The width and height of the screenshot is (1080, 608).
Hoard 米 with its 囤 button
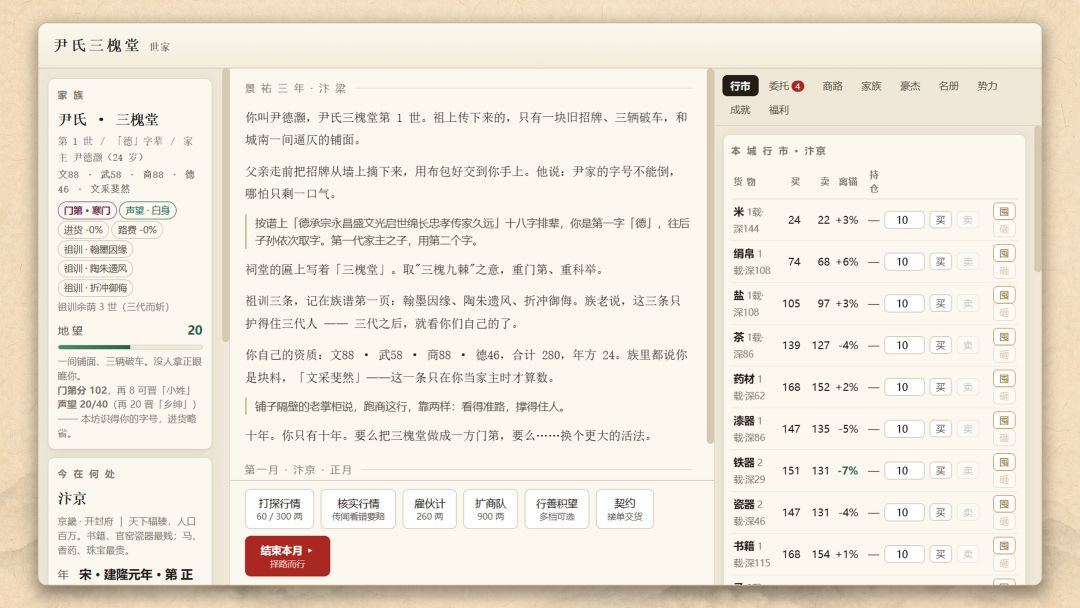pos(1004,211)
